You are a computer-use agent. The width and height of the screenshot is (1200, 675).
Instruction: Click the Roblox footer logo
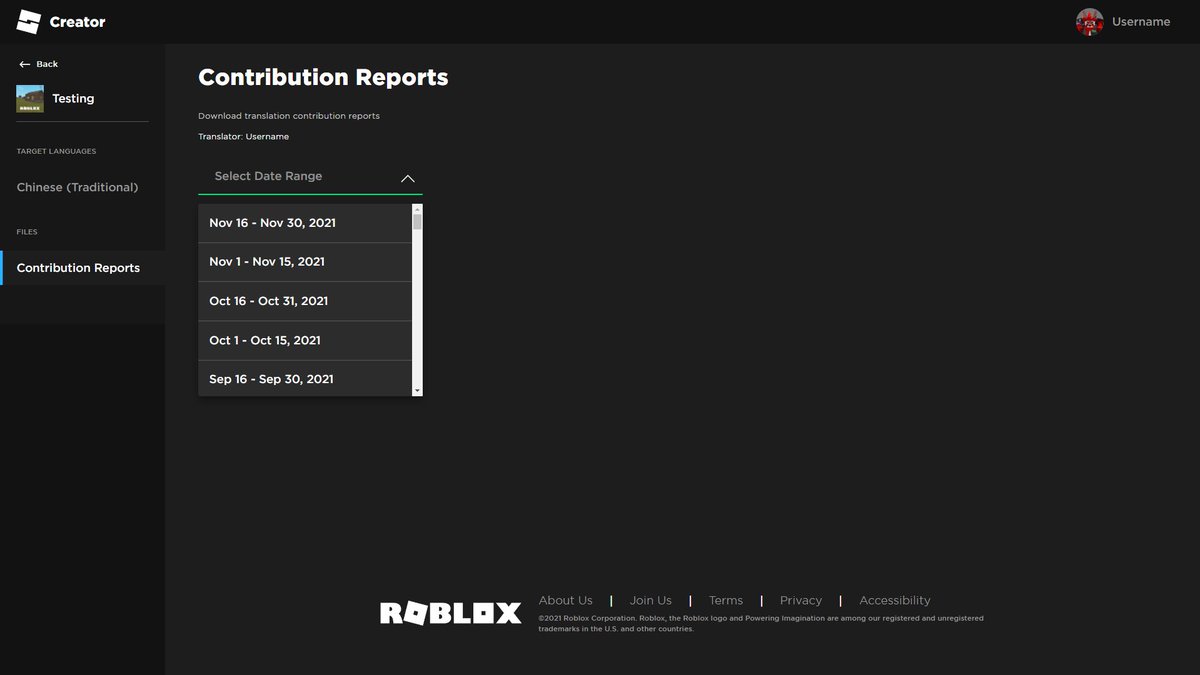click(x=450, y=613)
